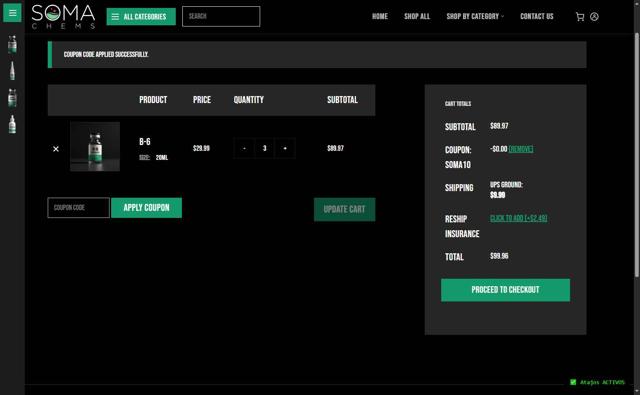Screen dimensions: 640x395
Task: Click the B-6 quantity value field
Action: 264,148
